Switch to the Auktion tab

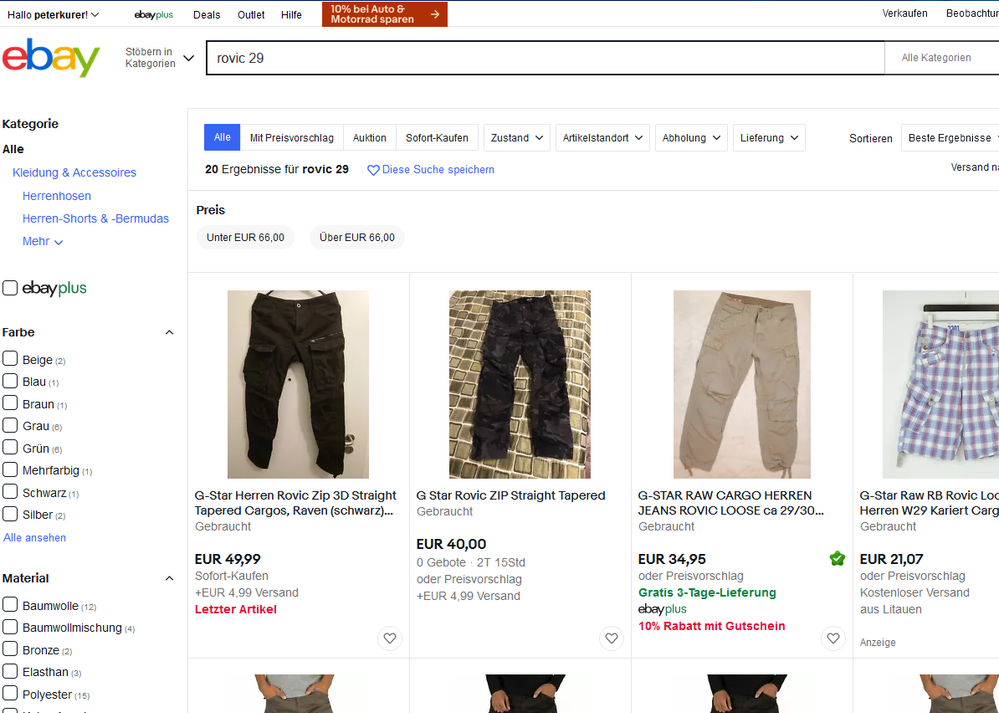(x=369, y=138)
